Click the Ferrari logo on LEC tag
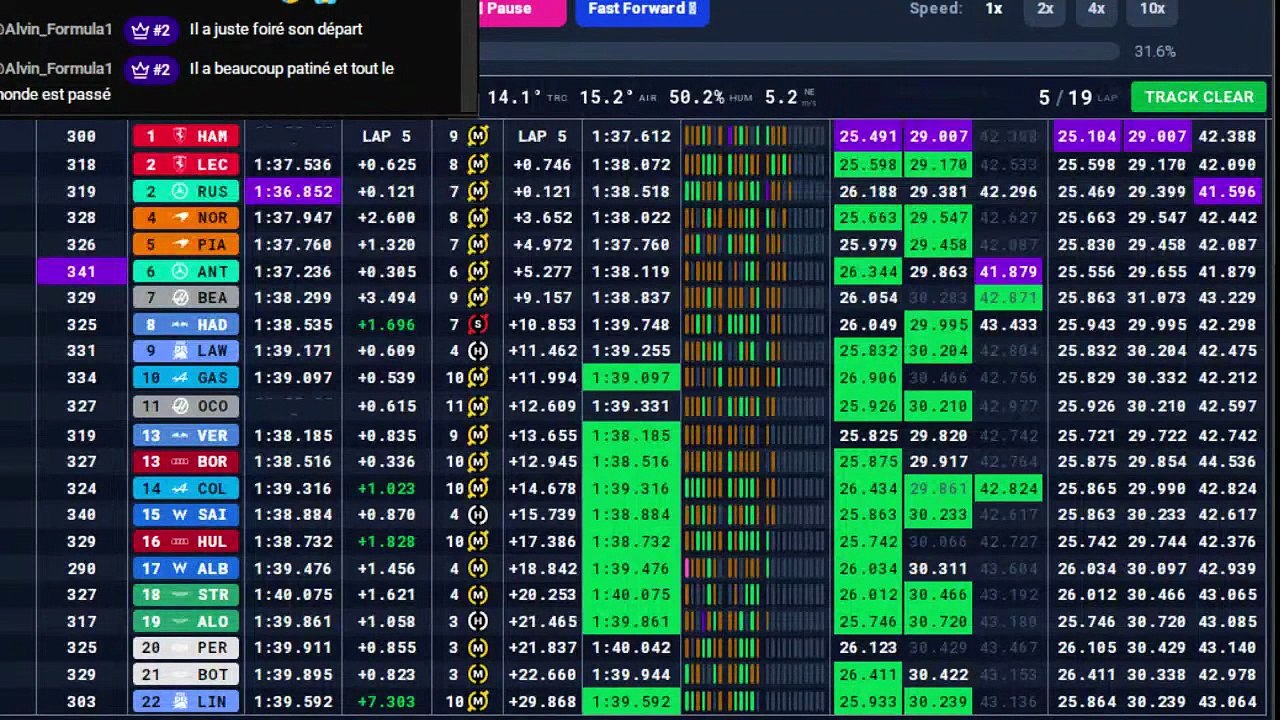Viewport: 1280px width, 720px height. 180,164
